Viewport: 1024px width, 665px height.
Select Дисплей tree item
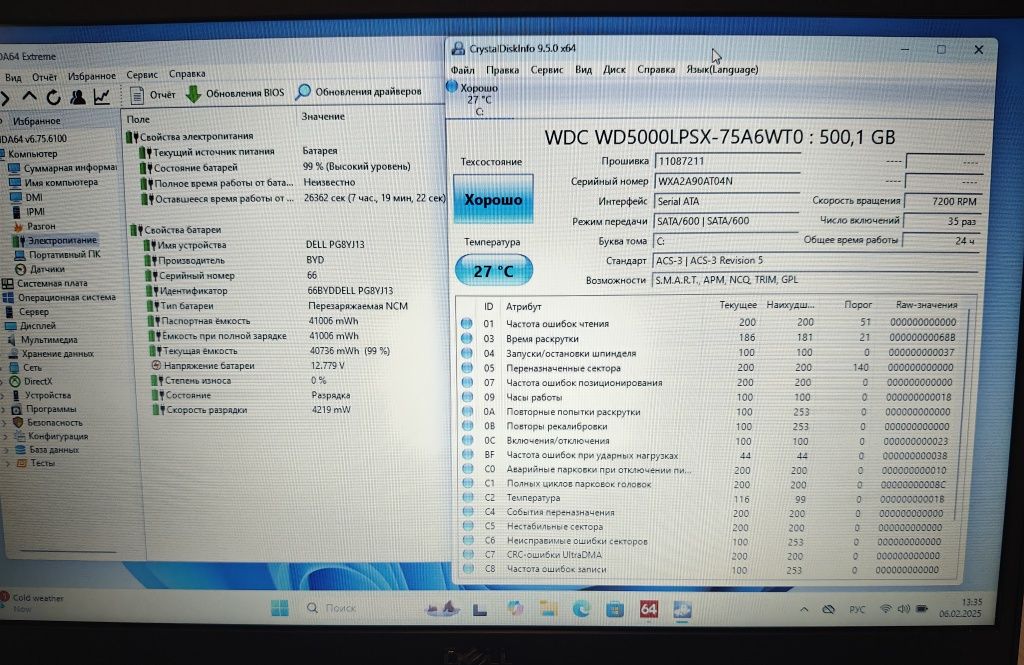(30, 325)
